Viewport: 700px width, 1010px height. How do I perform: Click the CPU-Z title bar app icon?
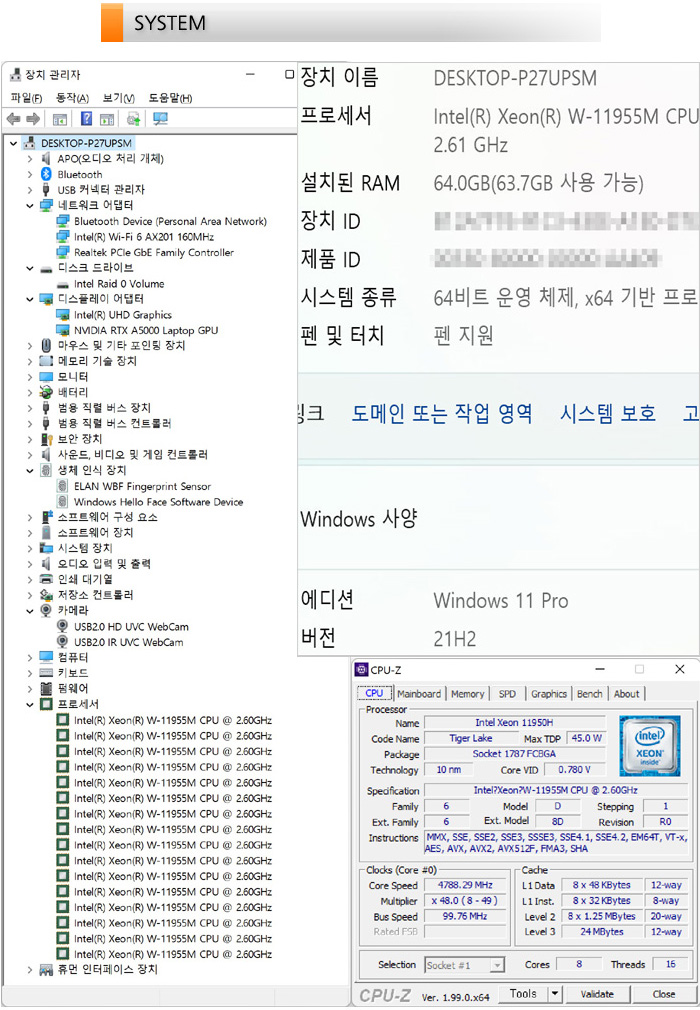361,669
